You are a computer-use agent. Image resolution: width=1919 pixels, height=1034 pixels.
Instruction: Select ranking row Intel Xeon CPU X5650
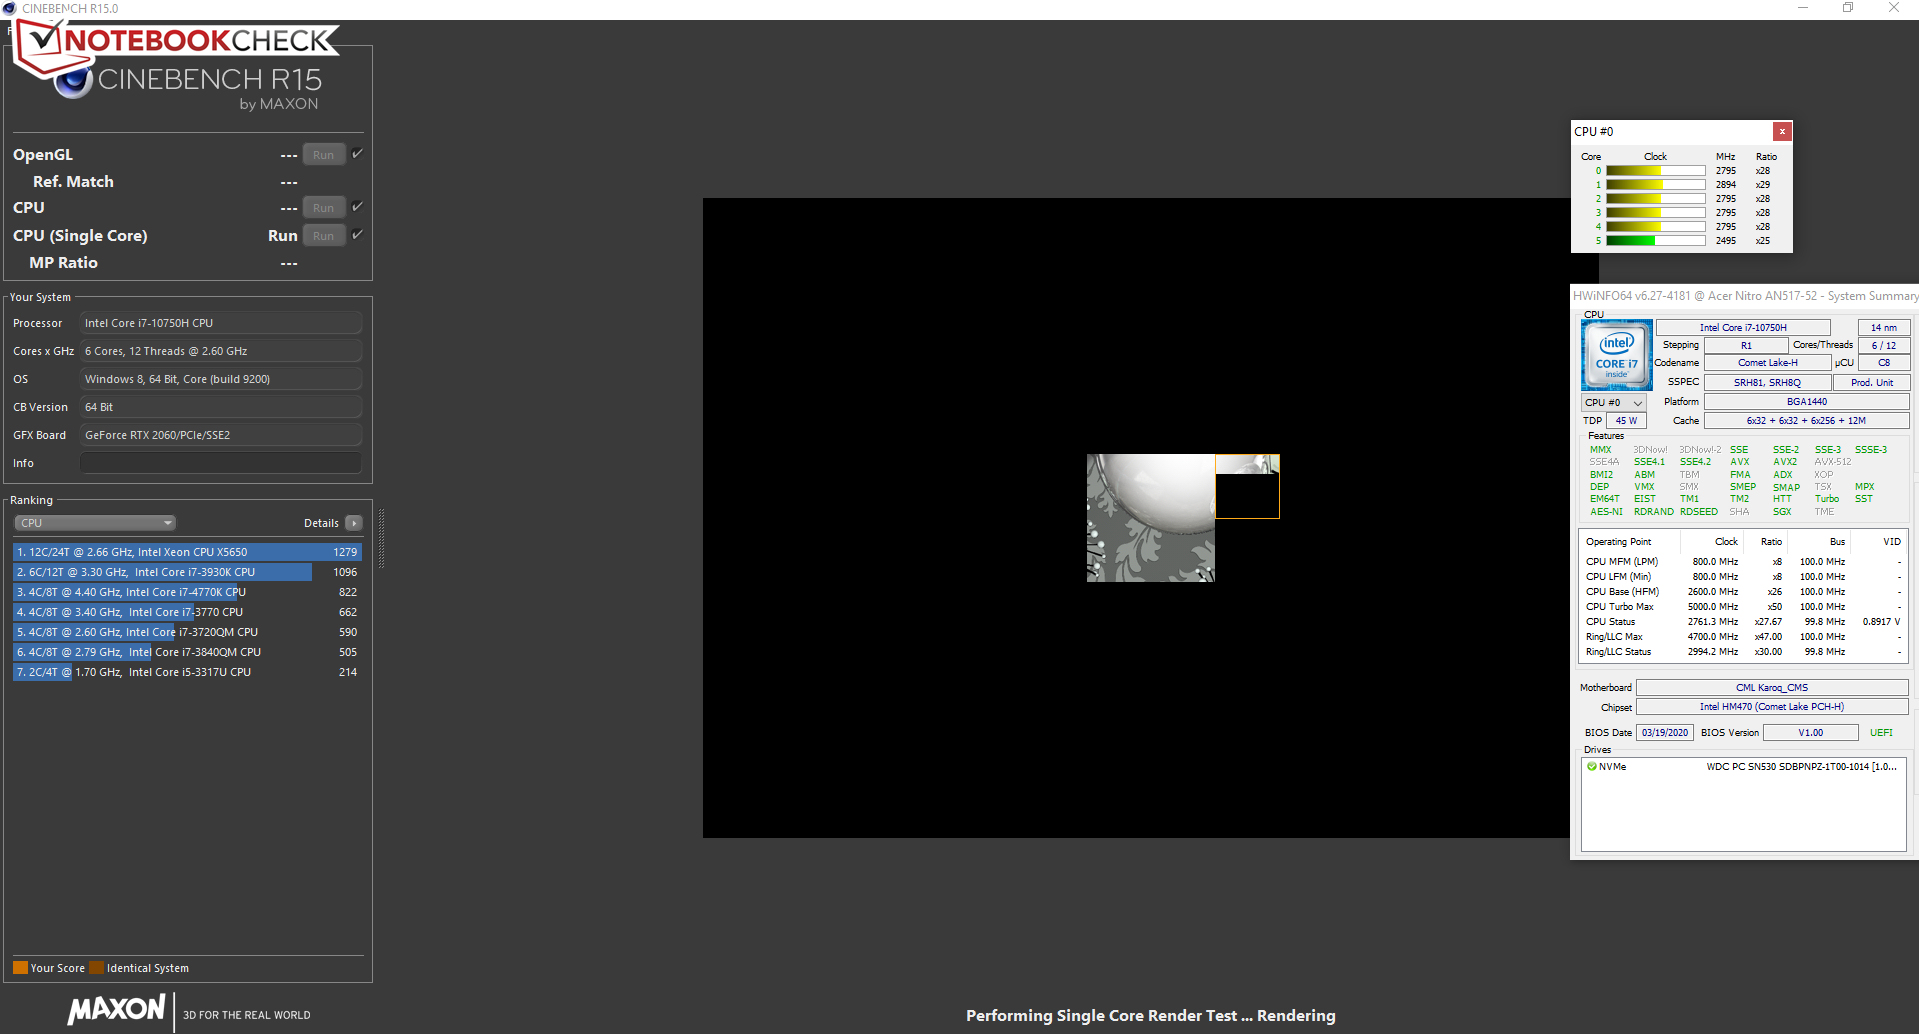click(187, 552)
